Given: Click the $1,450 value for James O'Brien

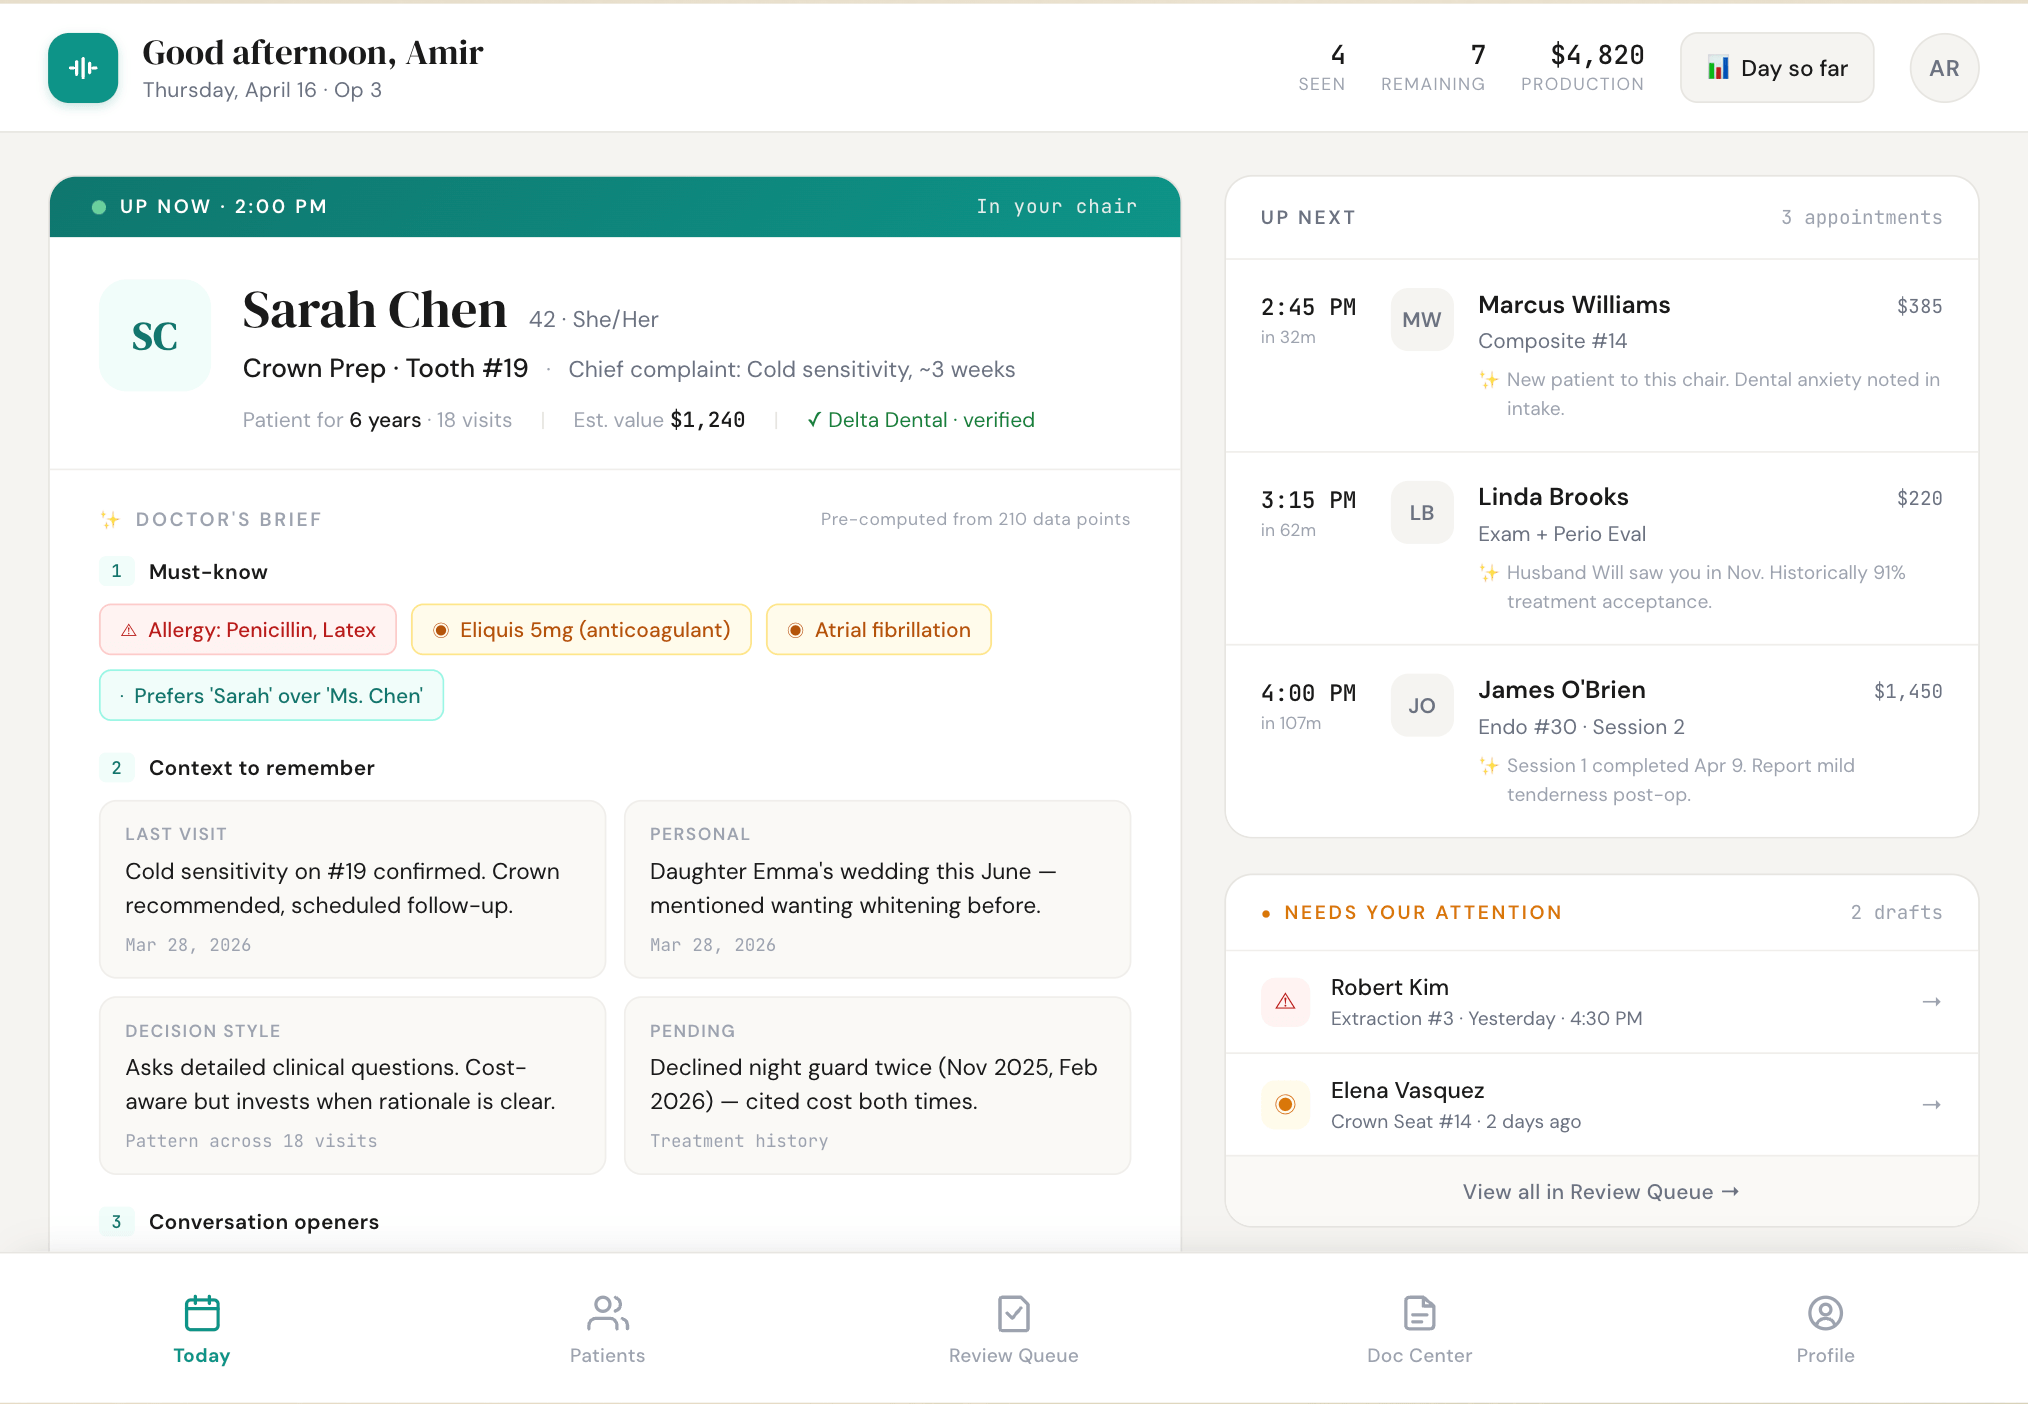Looking at the screenshot, I should (1908, 691).
